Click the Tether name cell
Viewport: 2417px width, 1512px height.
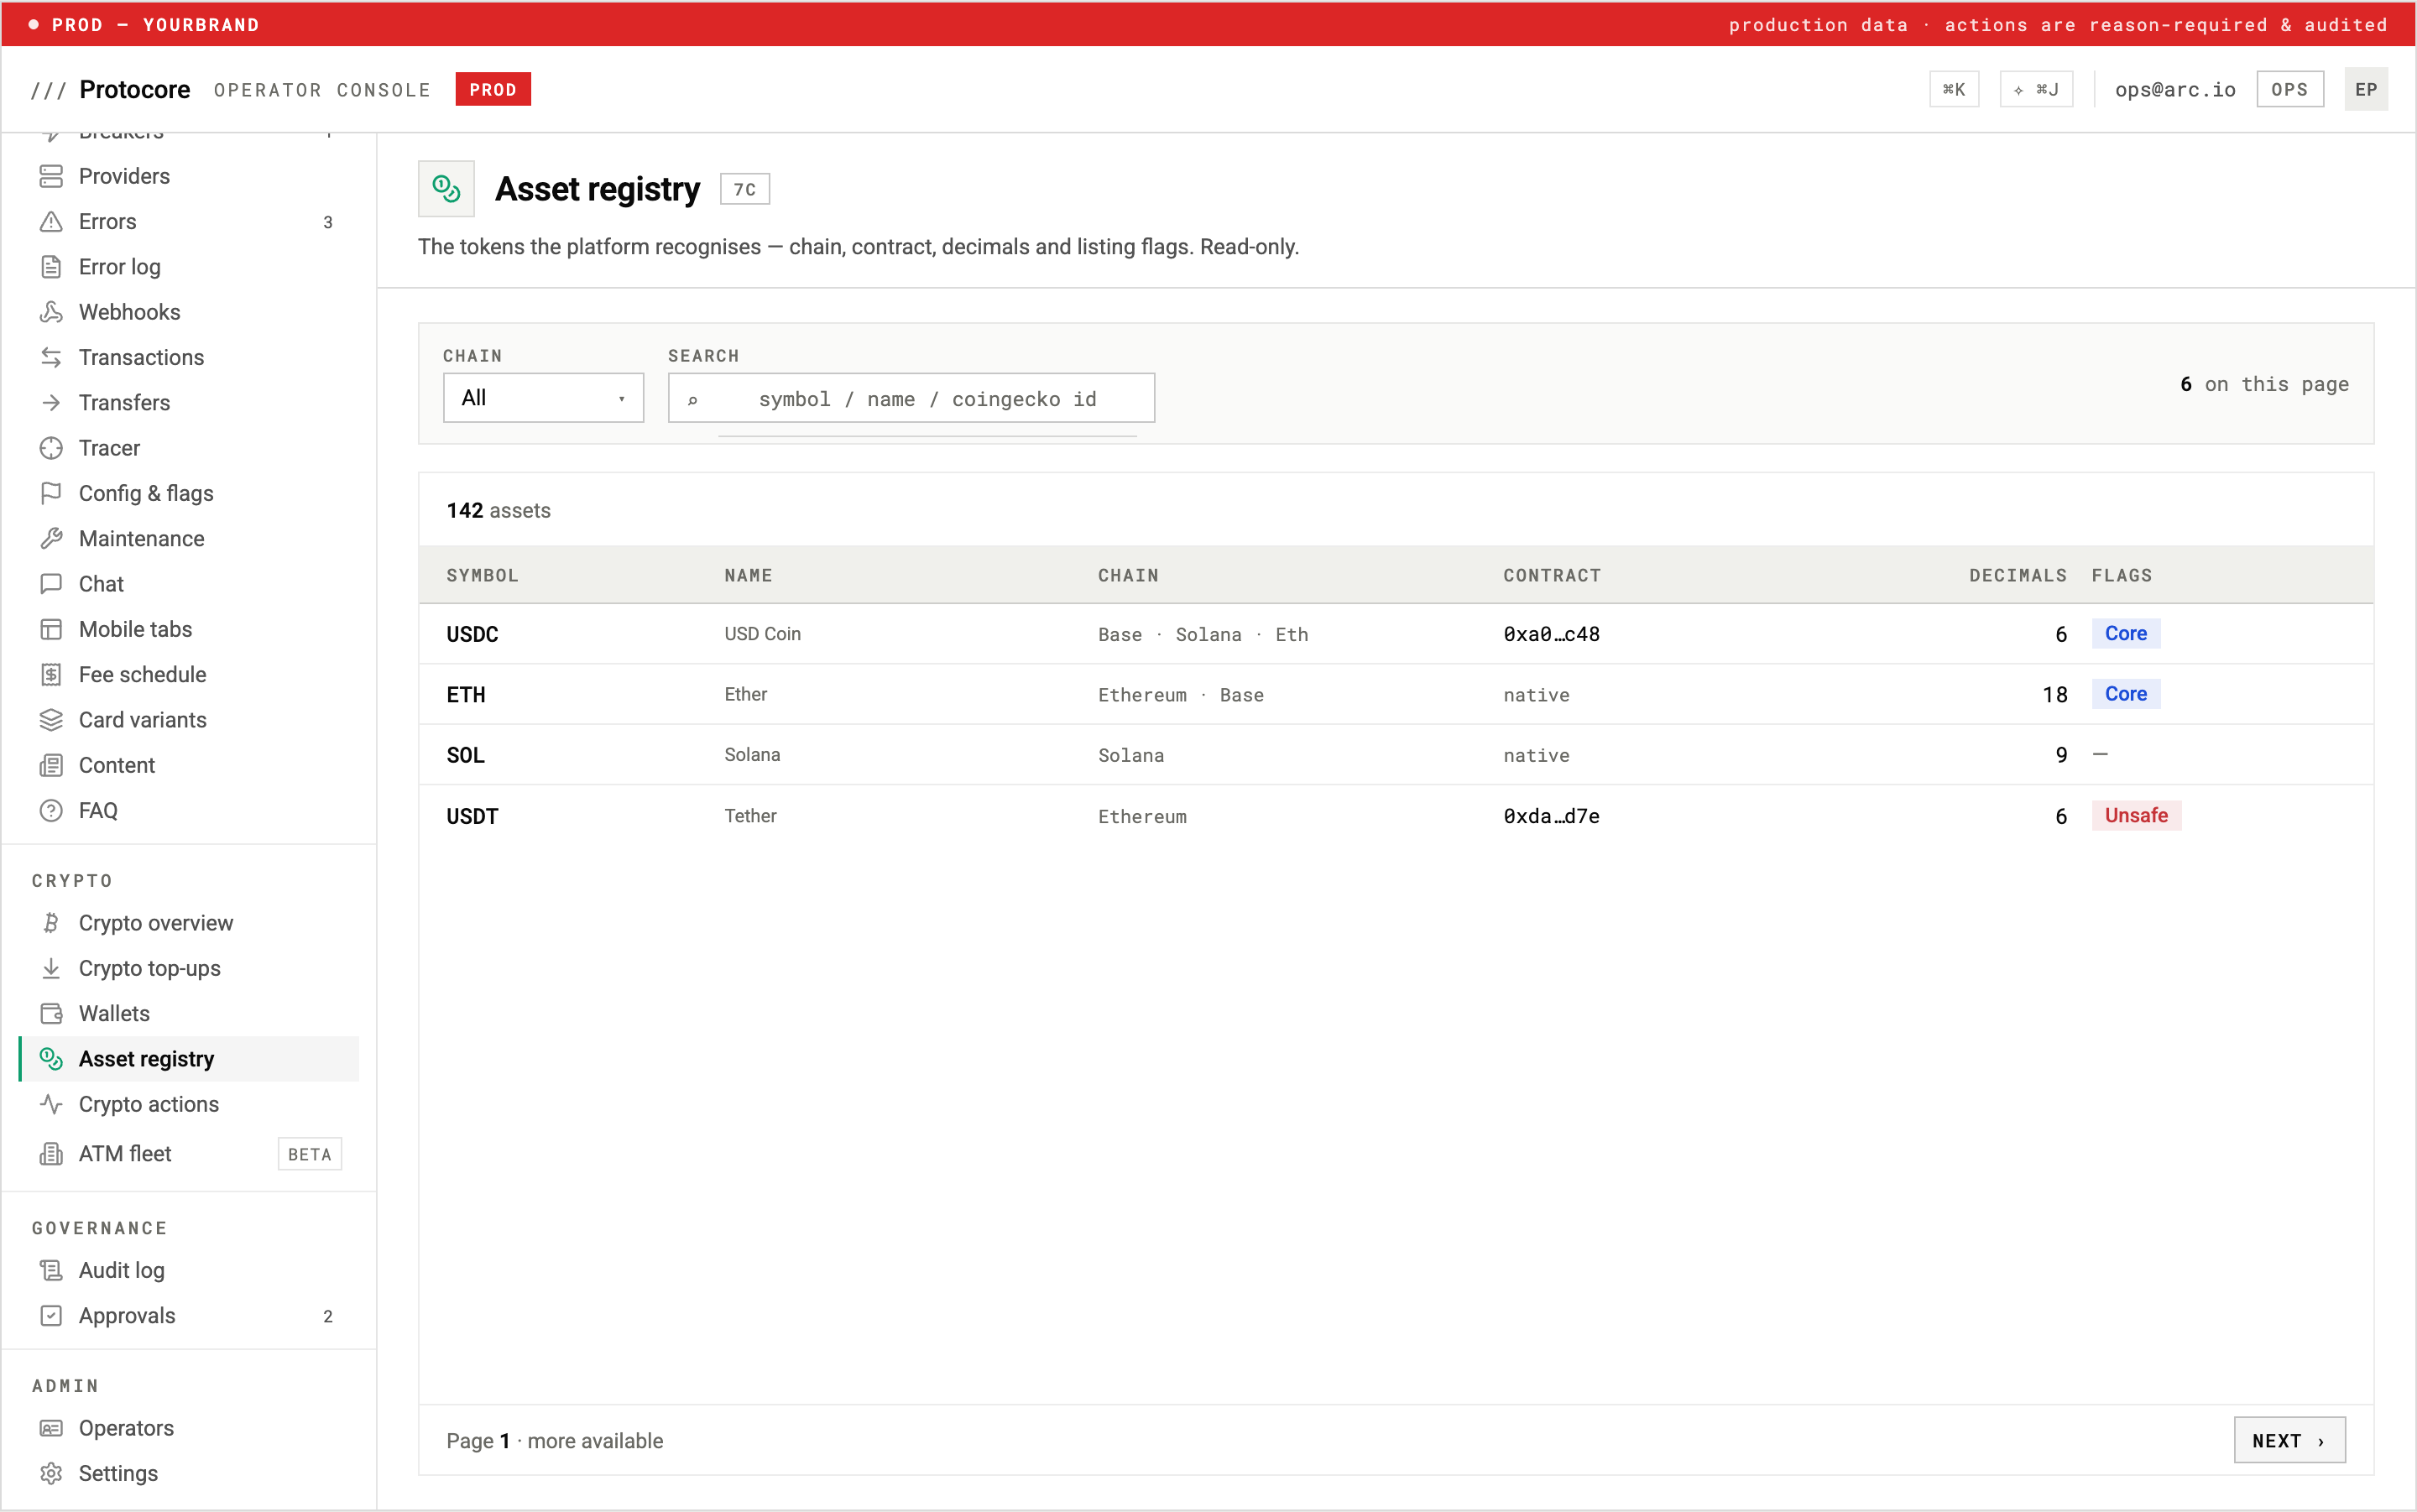pyautogui.click(x=750, y=816)
